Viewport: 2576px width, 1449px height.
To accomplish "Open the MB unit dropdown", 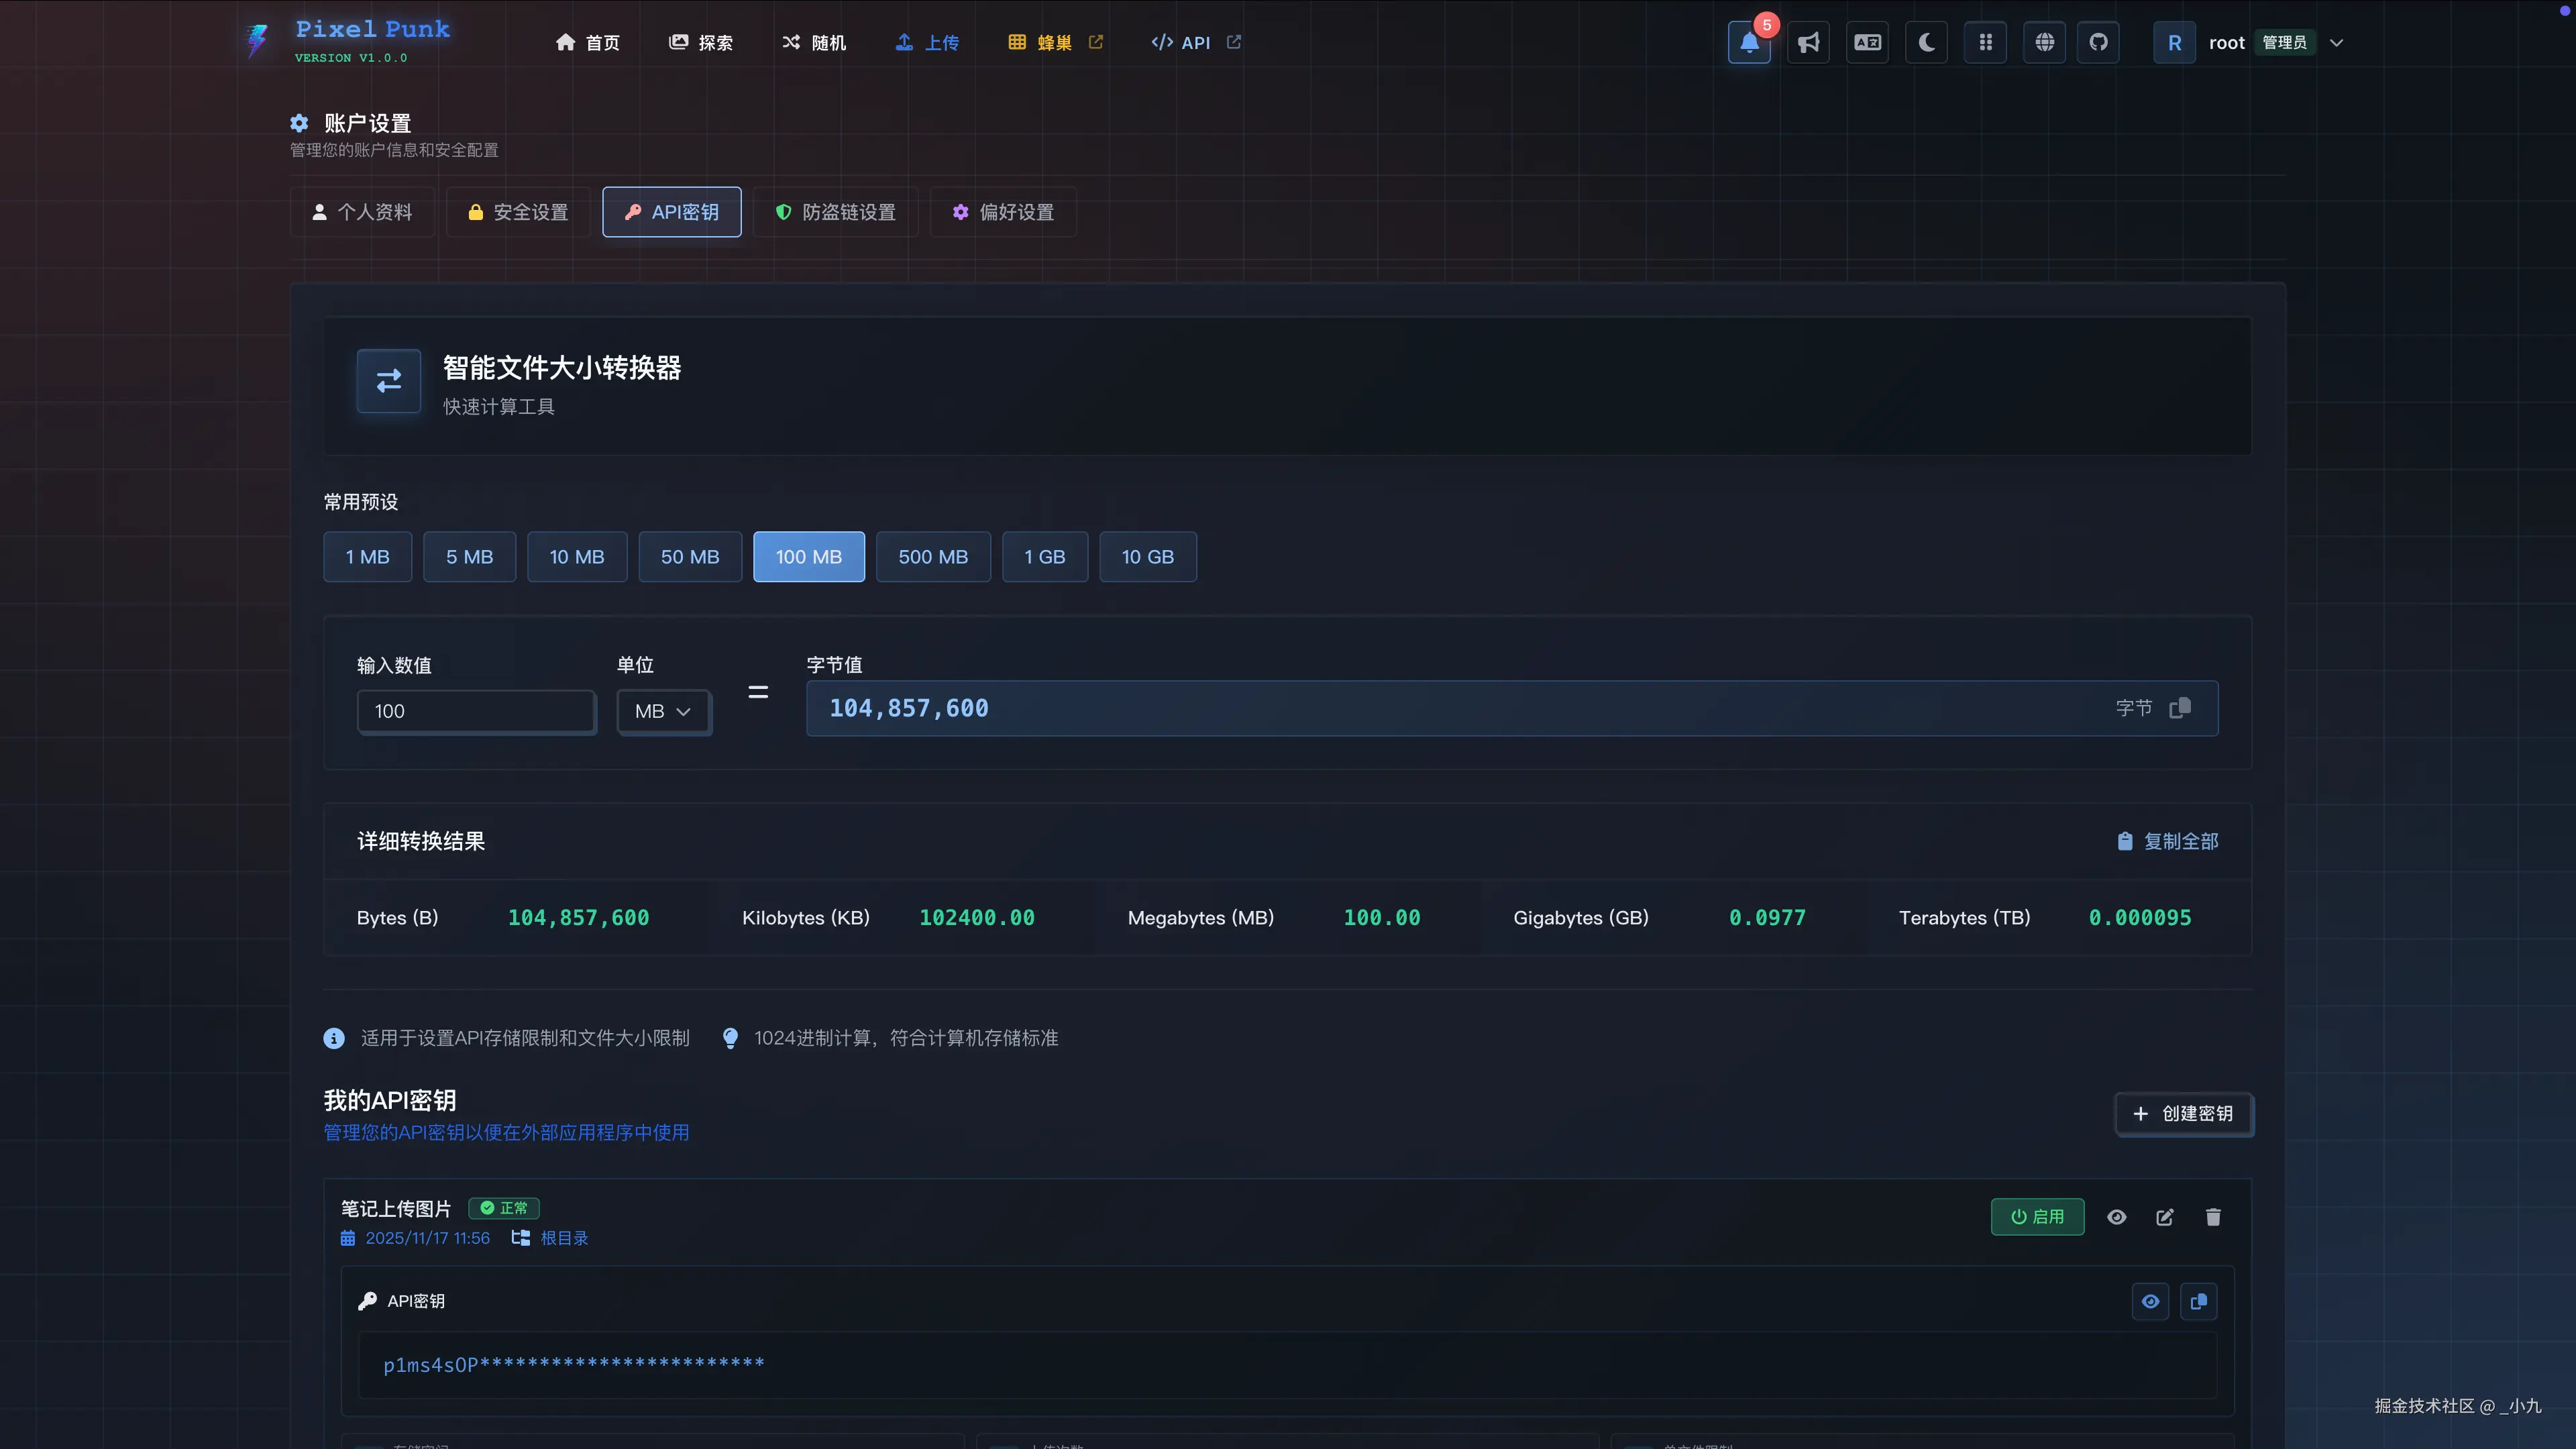I will [x=663, y=711].
